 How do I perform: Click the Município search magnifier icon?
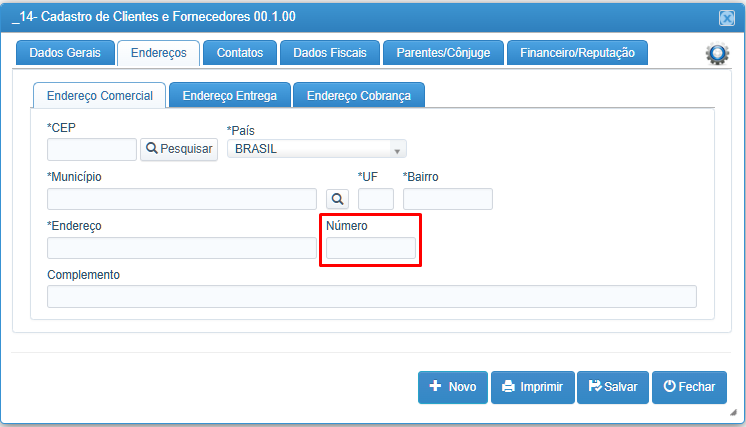[337, 199]
